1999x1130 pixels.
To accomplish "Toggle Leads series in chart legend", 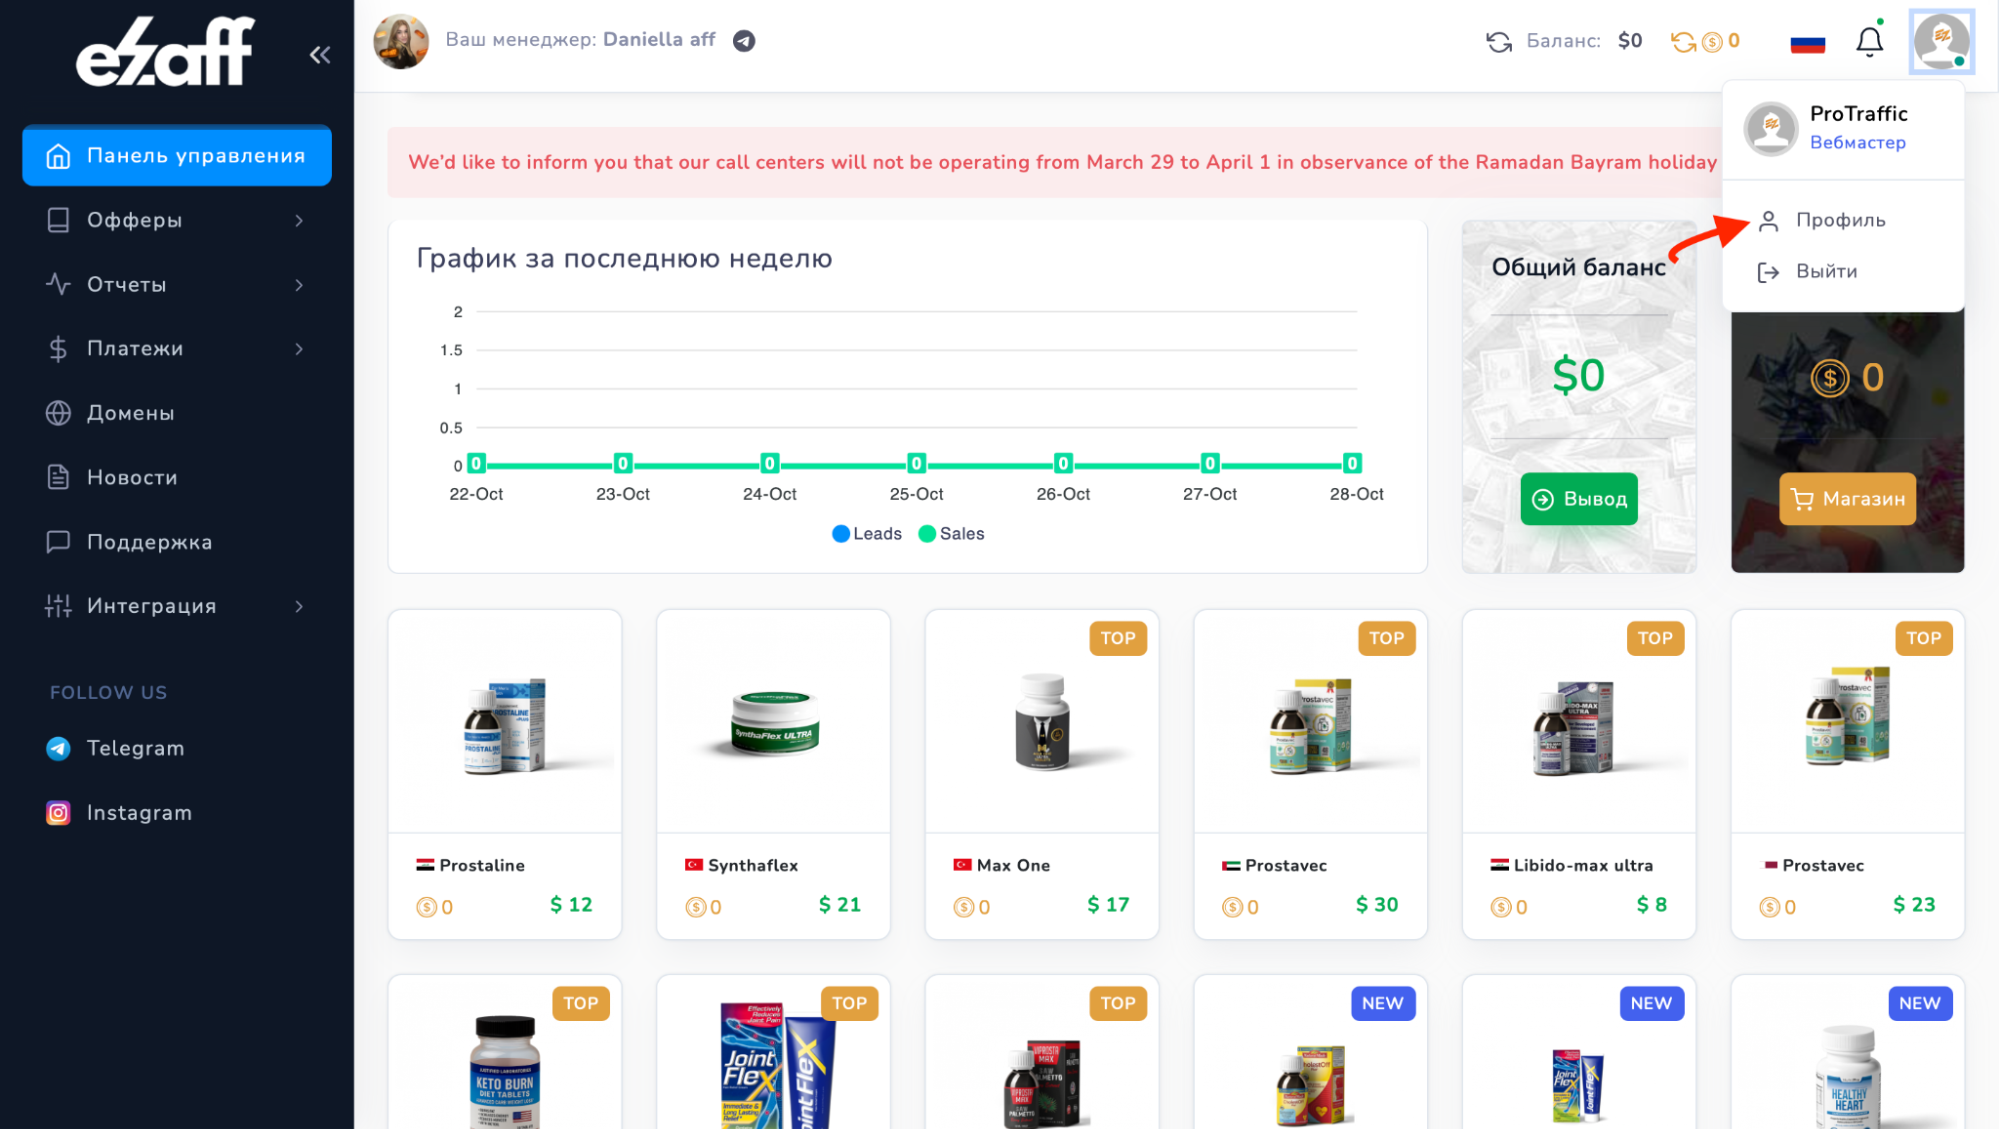I will point(866,534).
